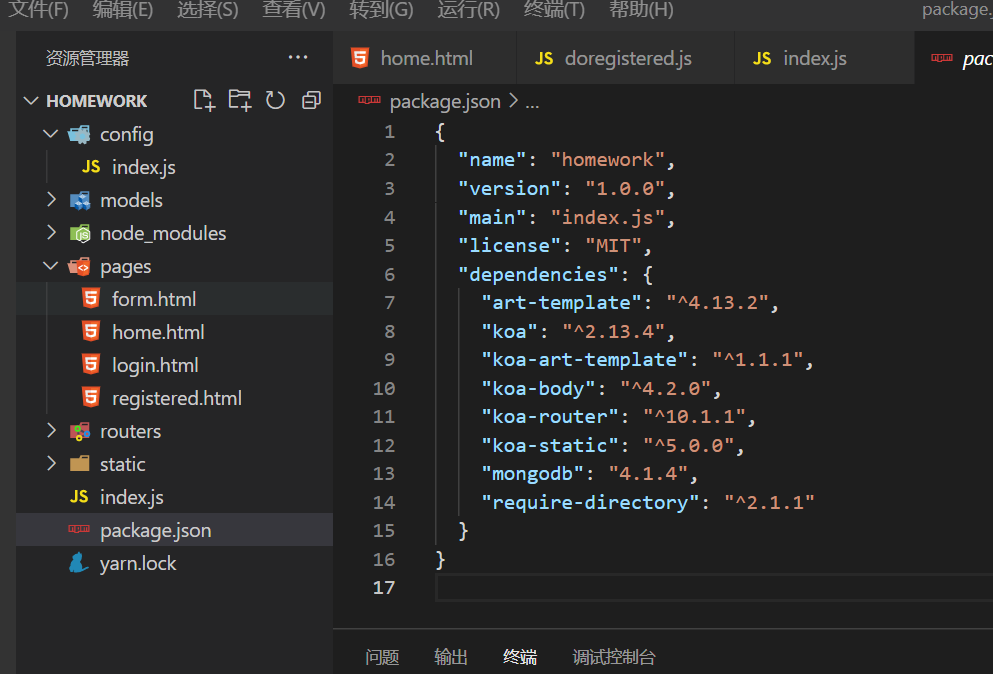Viewport: 993px width, 674px height.
Task: Click the 资源管理器 explorer title
Action: click(87, 58)
